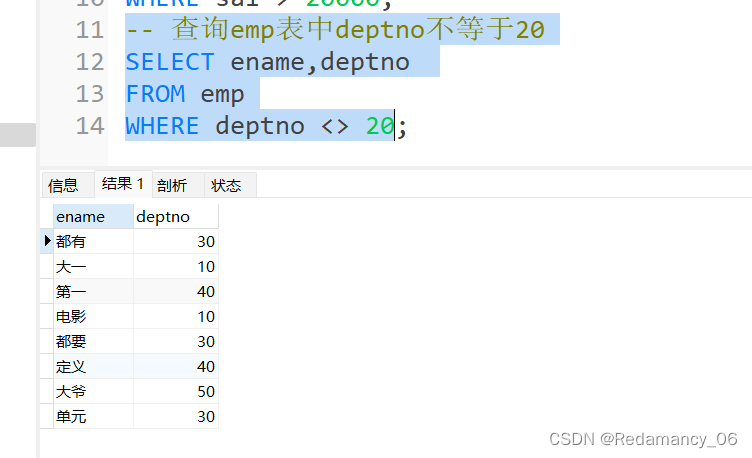
Task: Click the number 20 on line 14
Action: tap(380, 126)
